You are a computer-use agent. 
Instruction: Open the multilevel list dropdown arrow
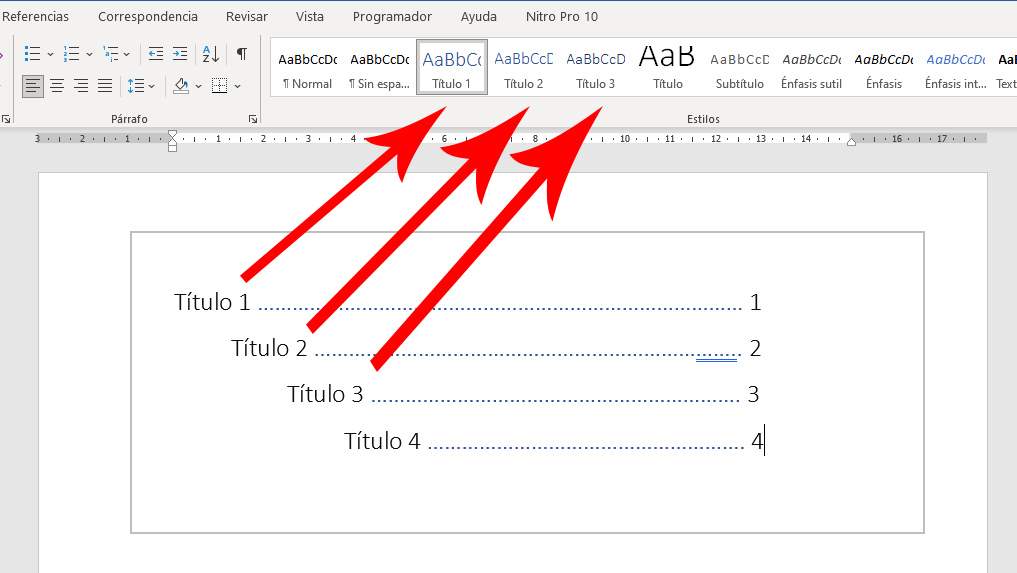pos(127,54)
